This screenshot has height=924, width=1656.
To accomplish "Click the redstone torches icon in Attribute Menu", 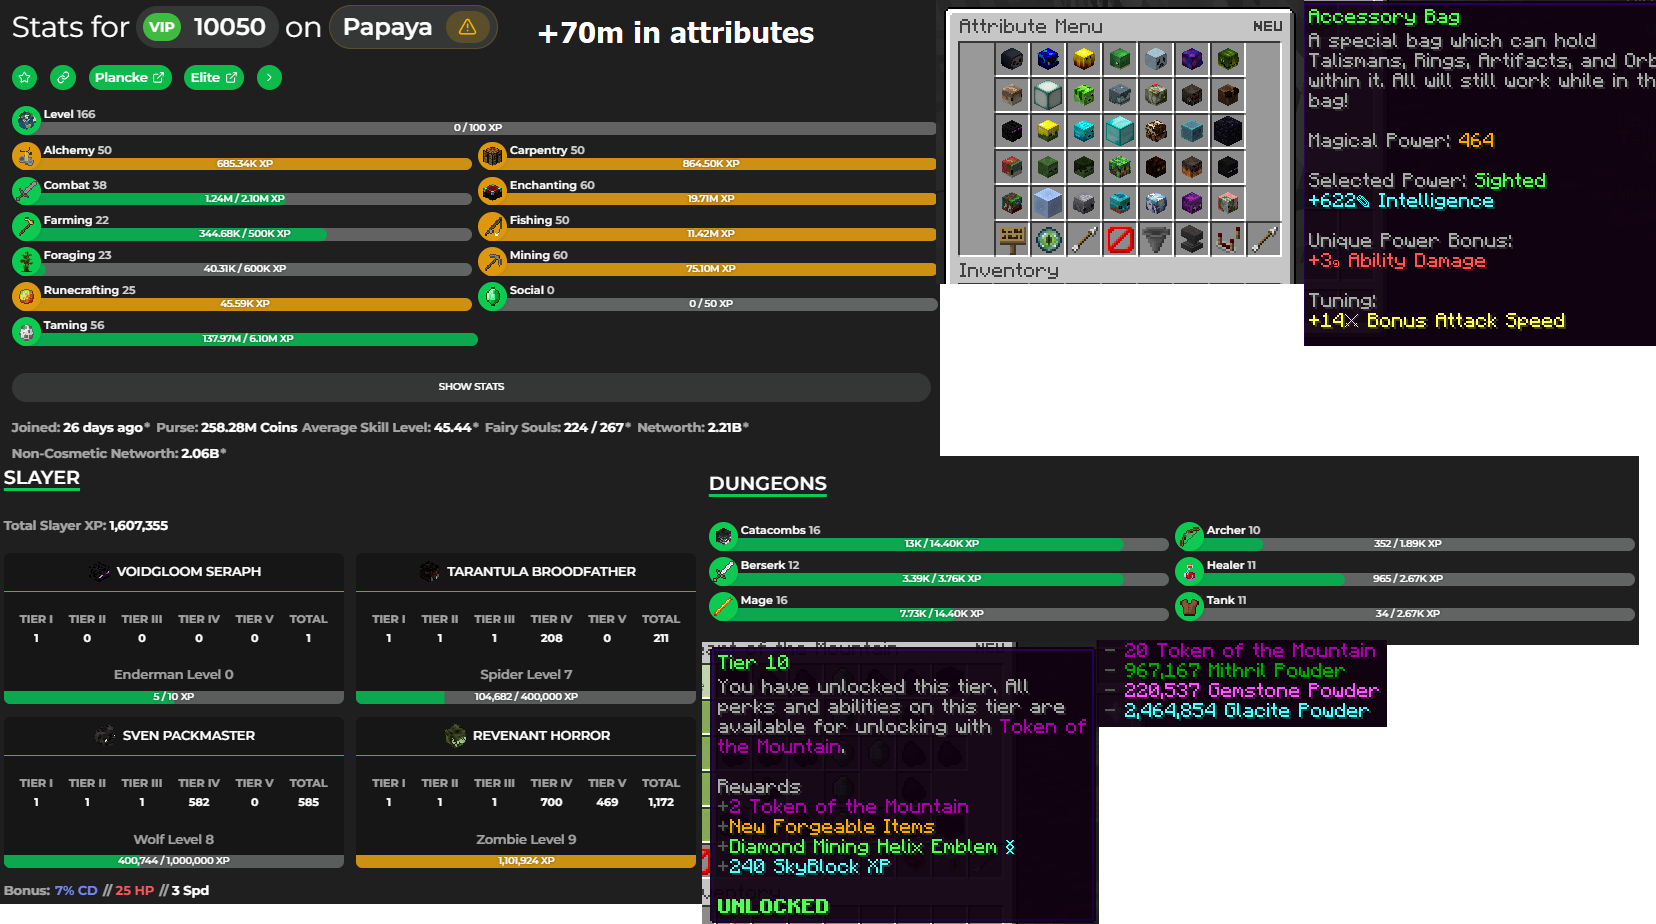I will [1228, 239].
